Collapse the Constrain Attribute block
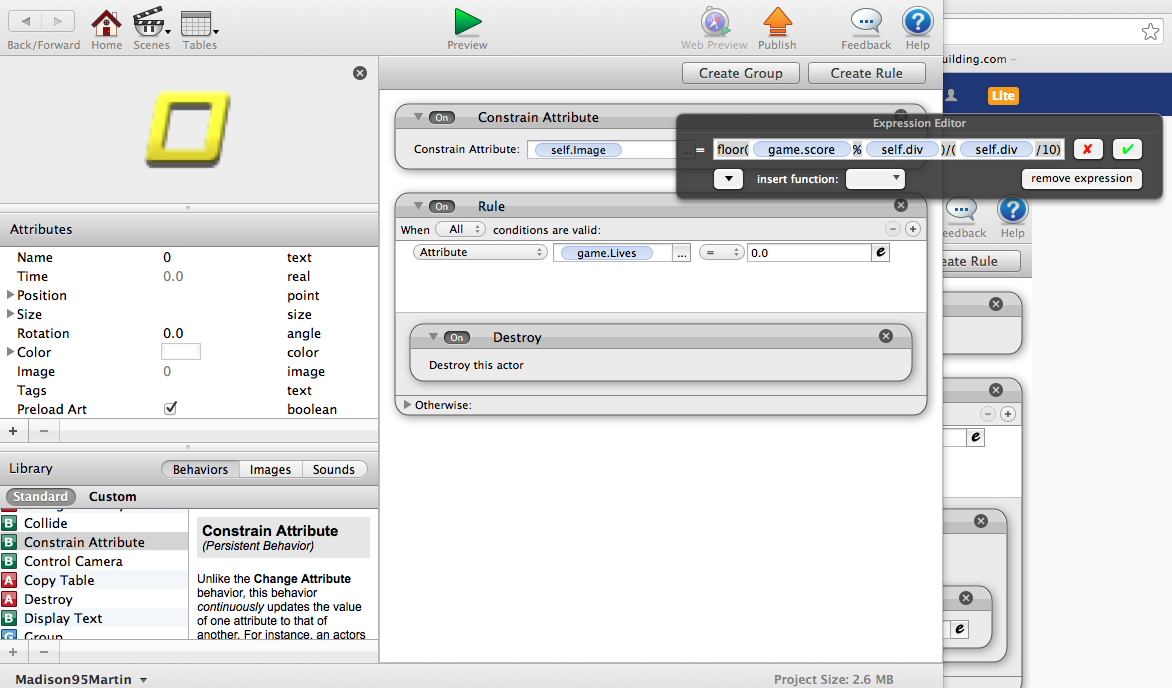The width and height of the screenshot is (1172, 688). 418,117
